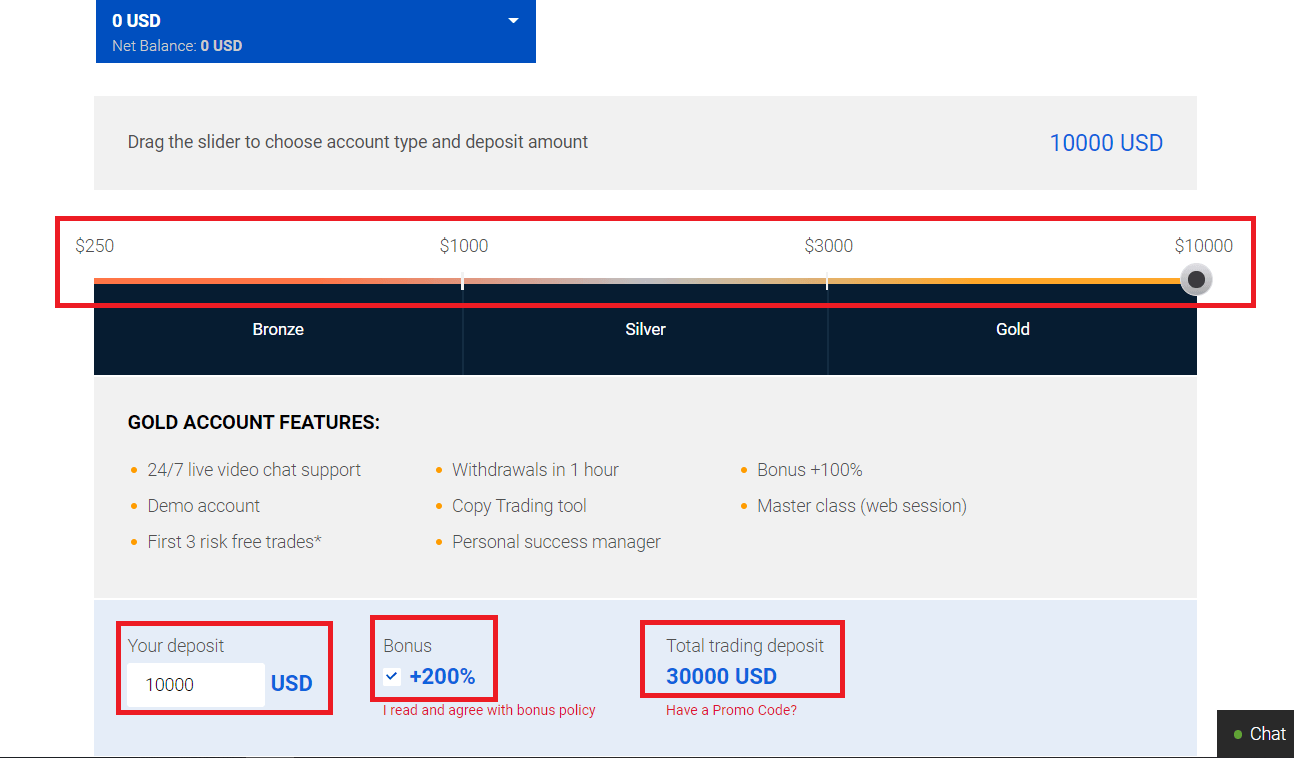Click the 30000 USD total trading deposit
Viewport: 1294px width, 758px height.
click(721, 677)
